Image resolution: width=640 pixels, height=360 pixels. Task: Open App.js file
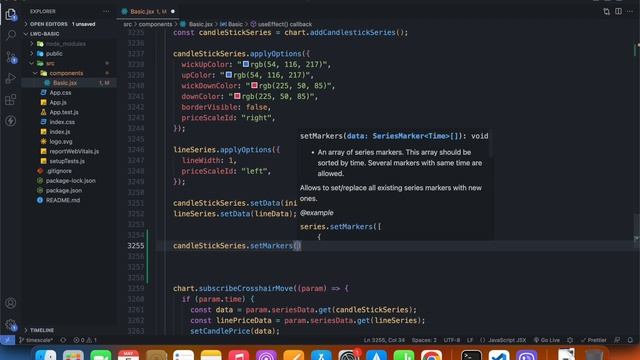58,102
